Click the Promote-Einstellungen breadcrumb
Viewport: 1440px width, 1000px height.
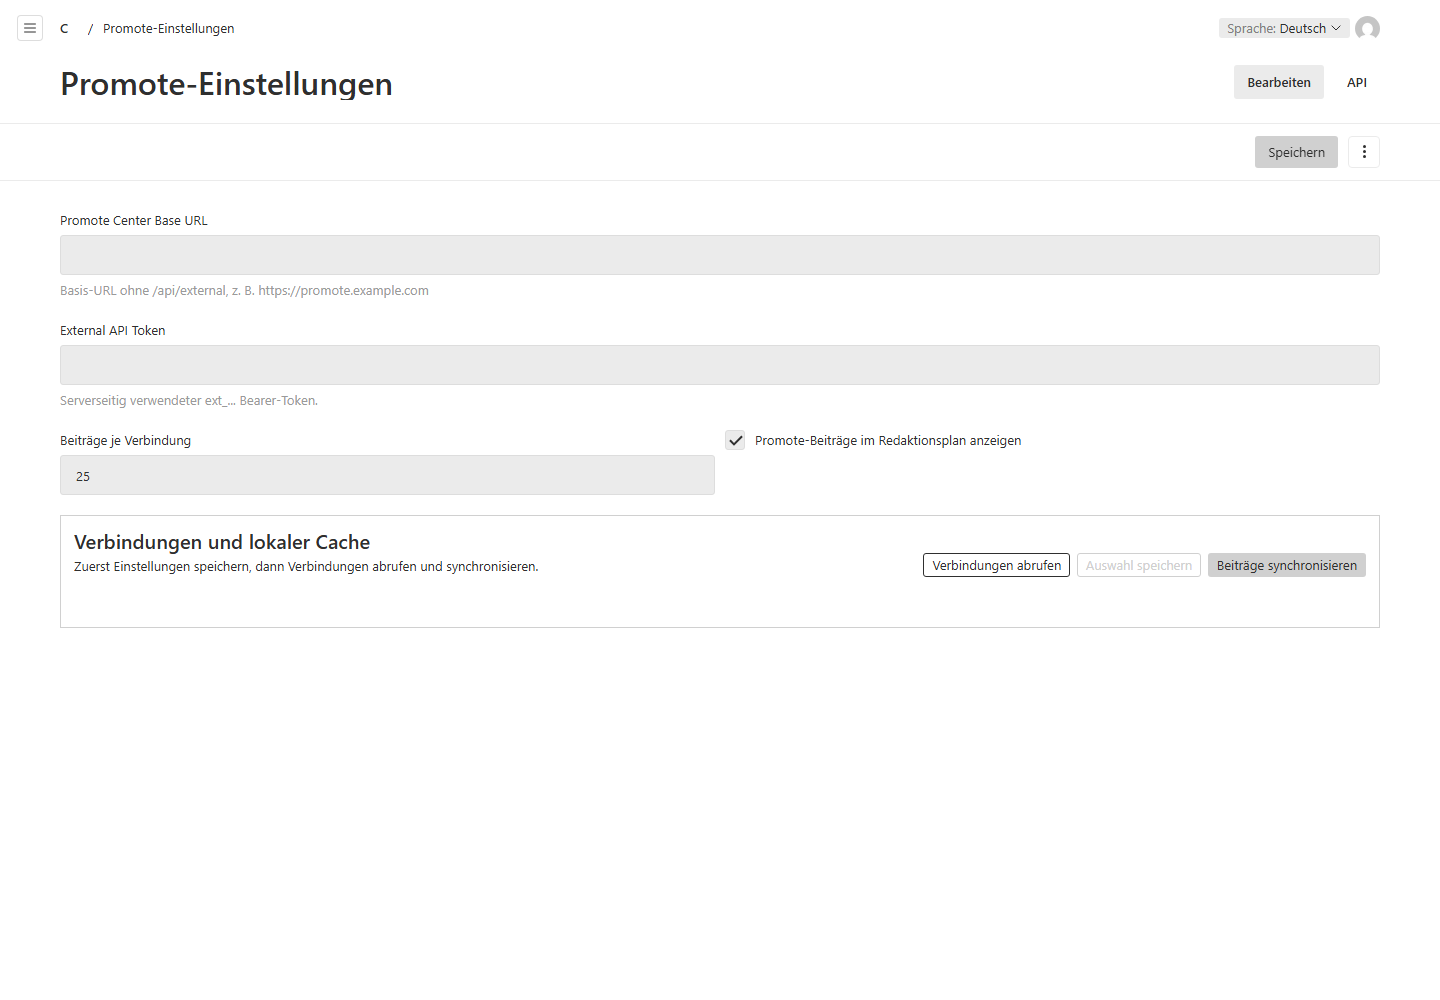(x=168, y=28)
